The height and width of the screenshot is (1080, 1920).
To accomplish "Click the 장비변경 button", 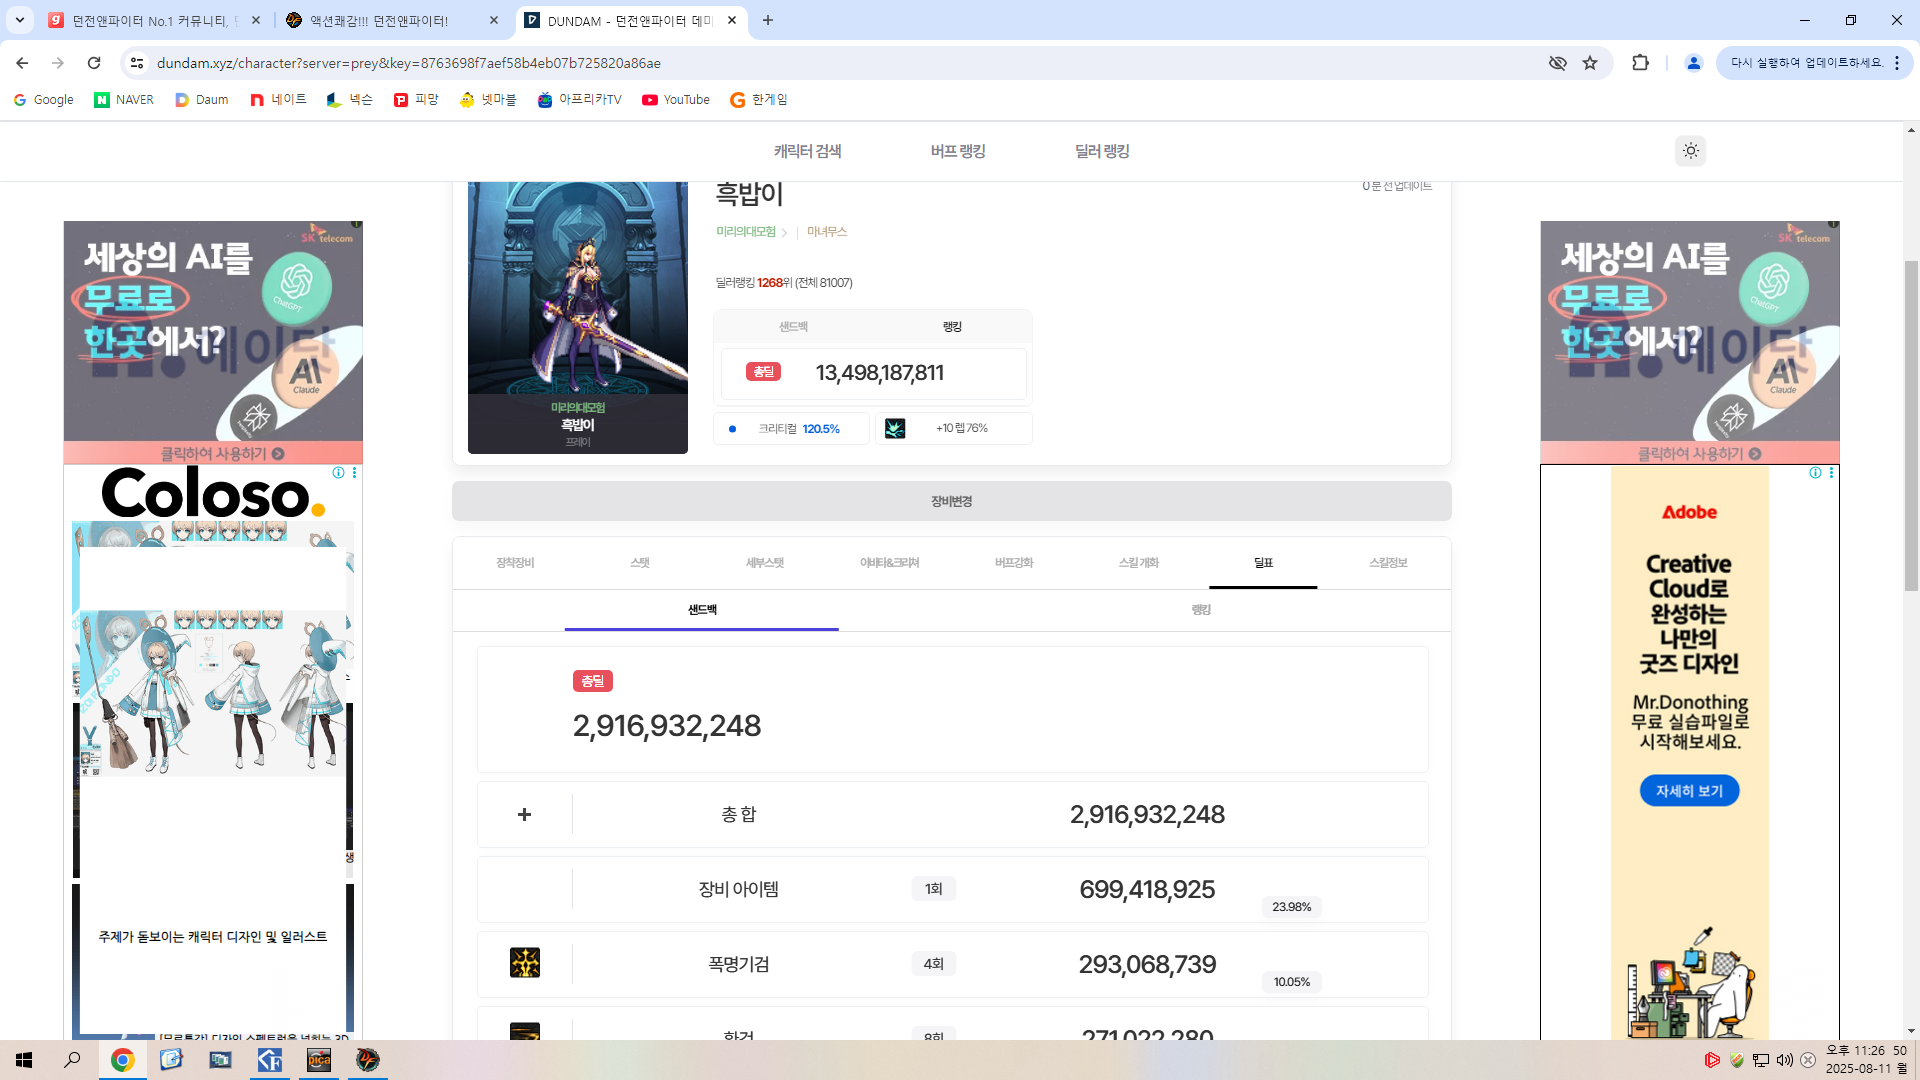I will [952, 501].
